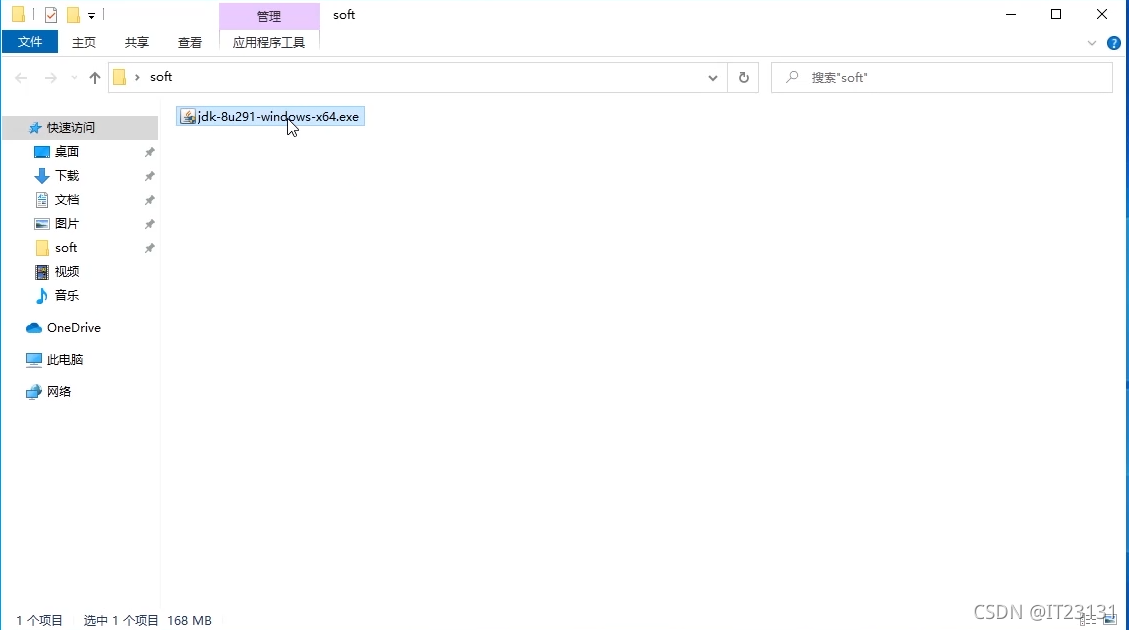The height and width of the screenshot is (630, 1129).
Task: Refresh the soft folder view
Action: 744,78
